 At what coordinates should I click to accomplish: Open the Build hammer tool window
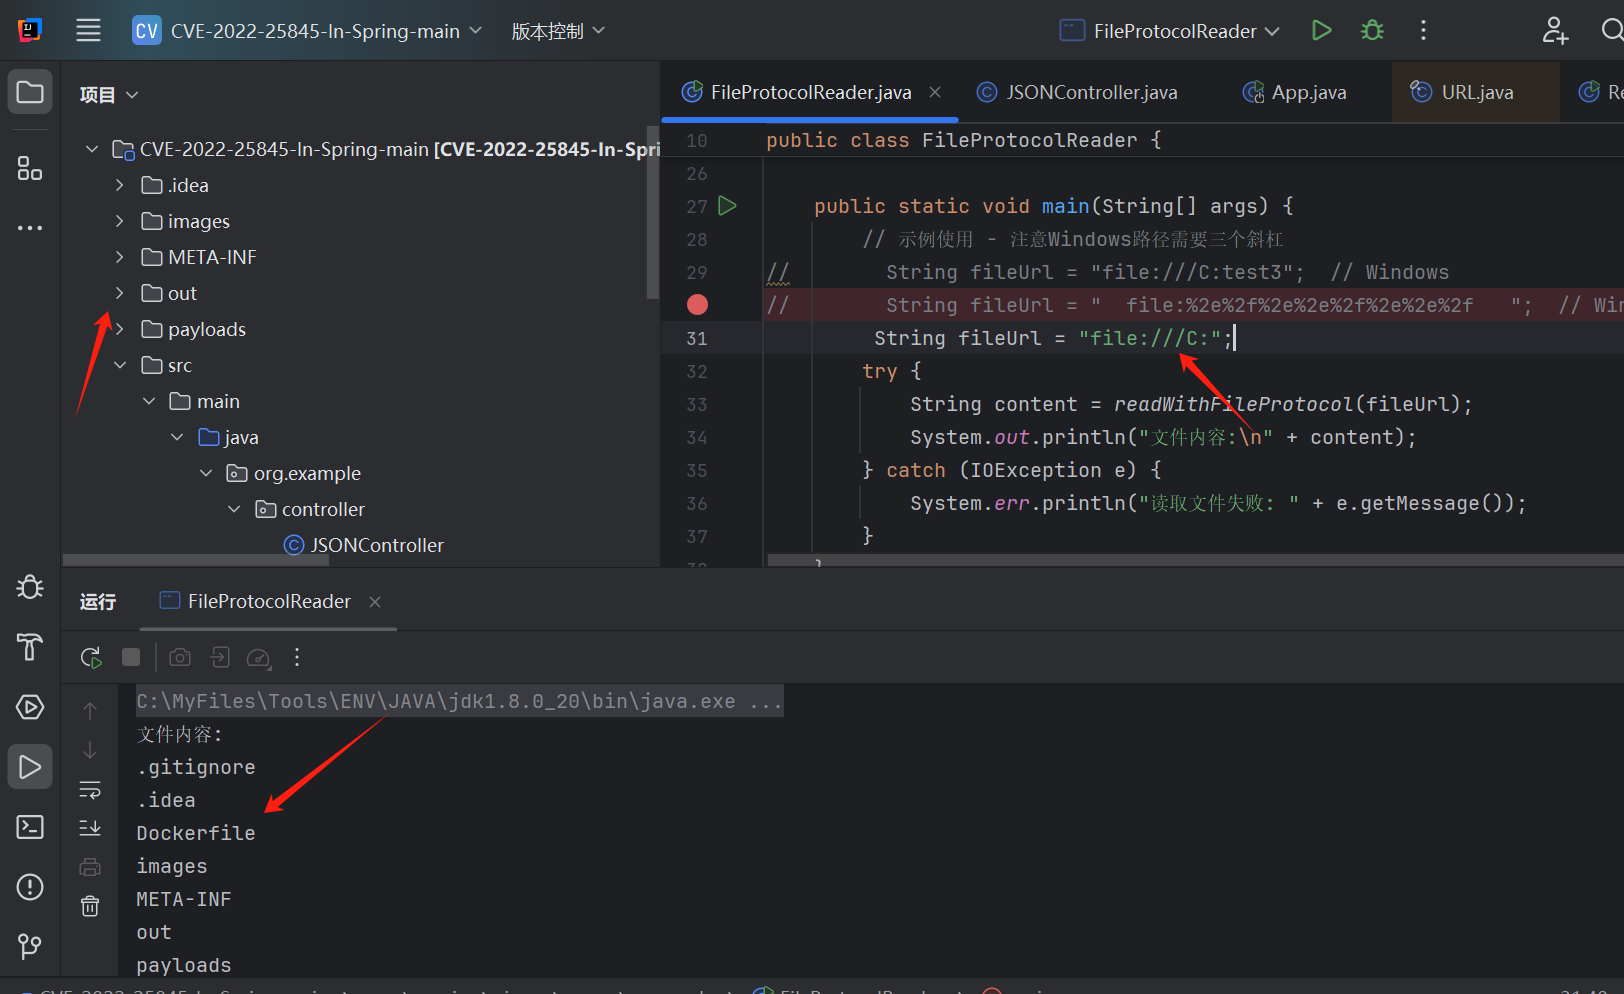point(30,647)
